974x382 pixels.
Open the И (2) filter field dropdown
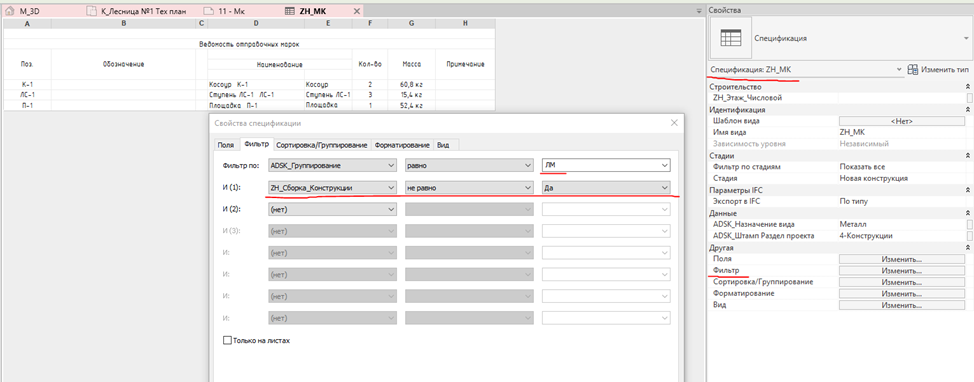pos(332,209)
